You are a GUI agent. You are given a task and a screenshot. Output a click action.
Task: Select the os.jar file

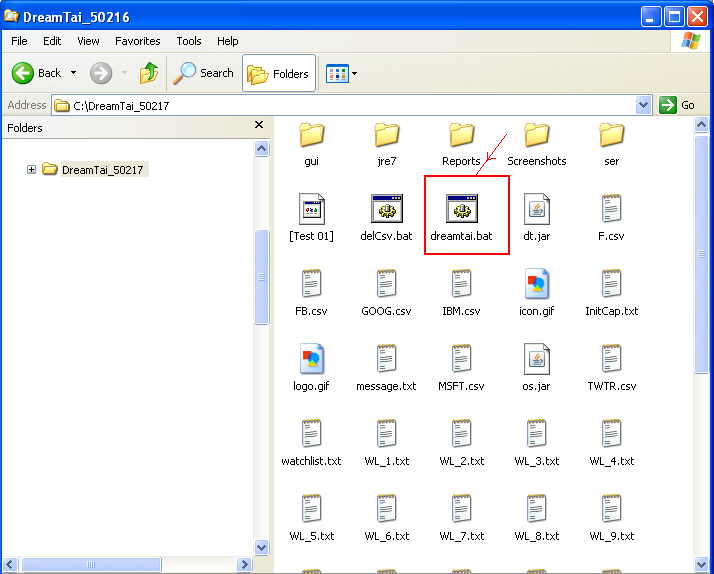(536, 368)
